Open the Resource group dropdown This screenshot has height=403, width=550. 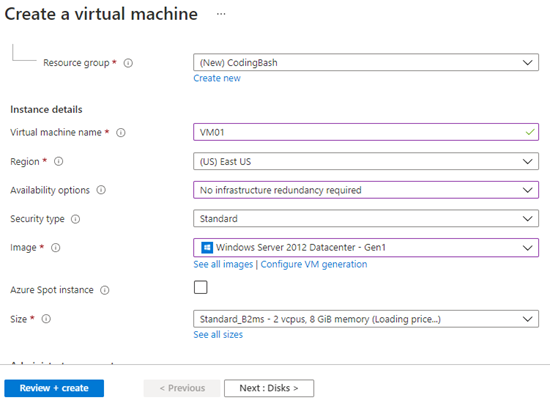366,62
